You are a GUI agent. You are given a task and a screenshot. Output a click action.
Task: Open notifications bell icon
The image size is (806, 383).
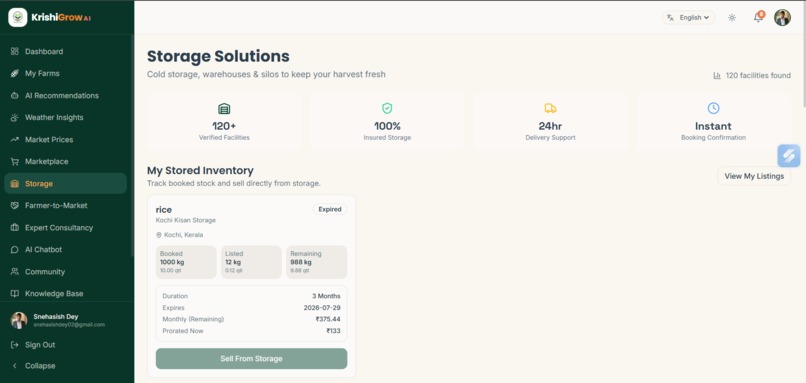point(758,17)
